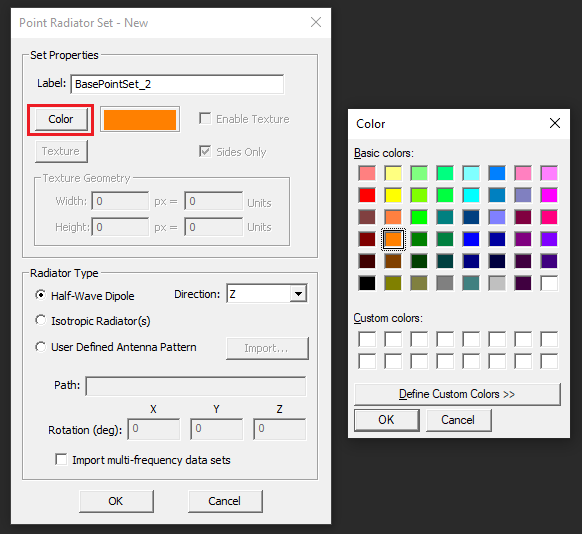Click the Label field containing BasePointSet_2
Screen dimensions: 582x534
pyautogui.click(x=177, y=84)
